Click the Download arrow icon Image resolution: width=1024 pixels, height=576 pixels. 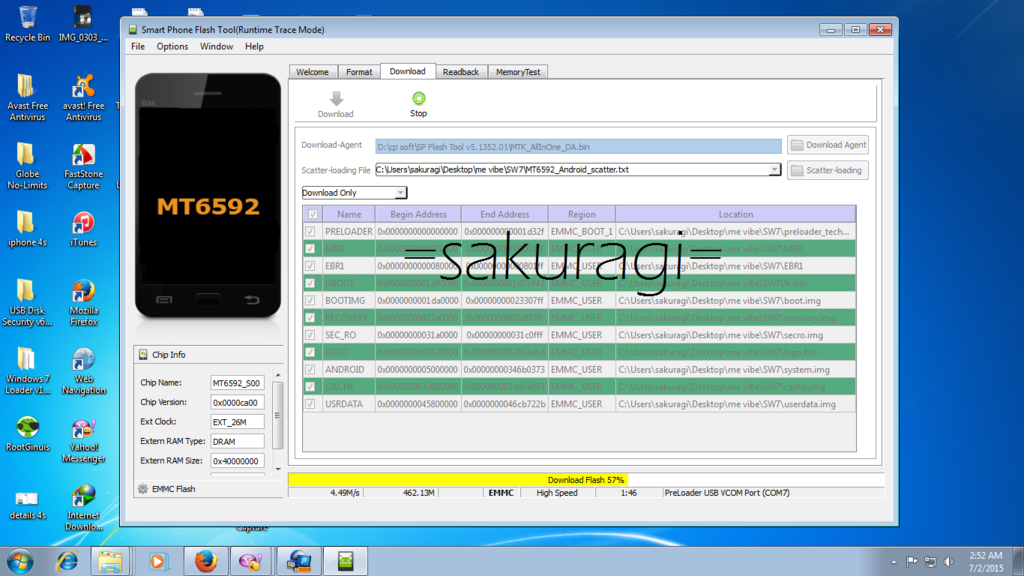[336, 99]
